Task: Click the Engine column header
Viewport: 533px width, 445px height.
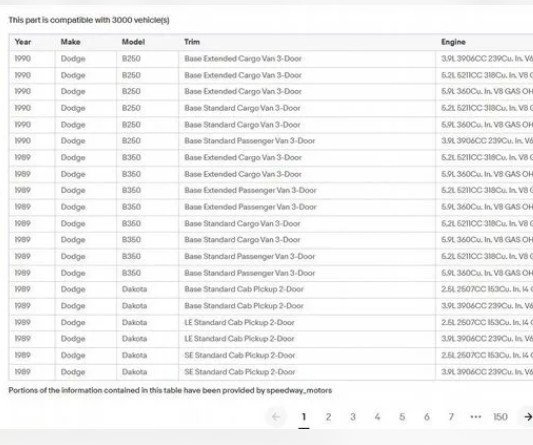Action: [x=453, y=42]
